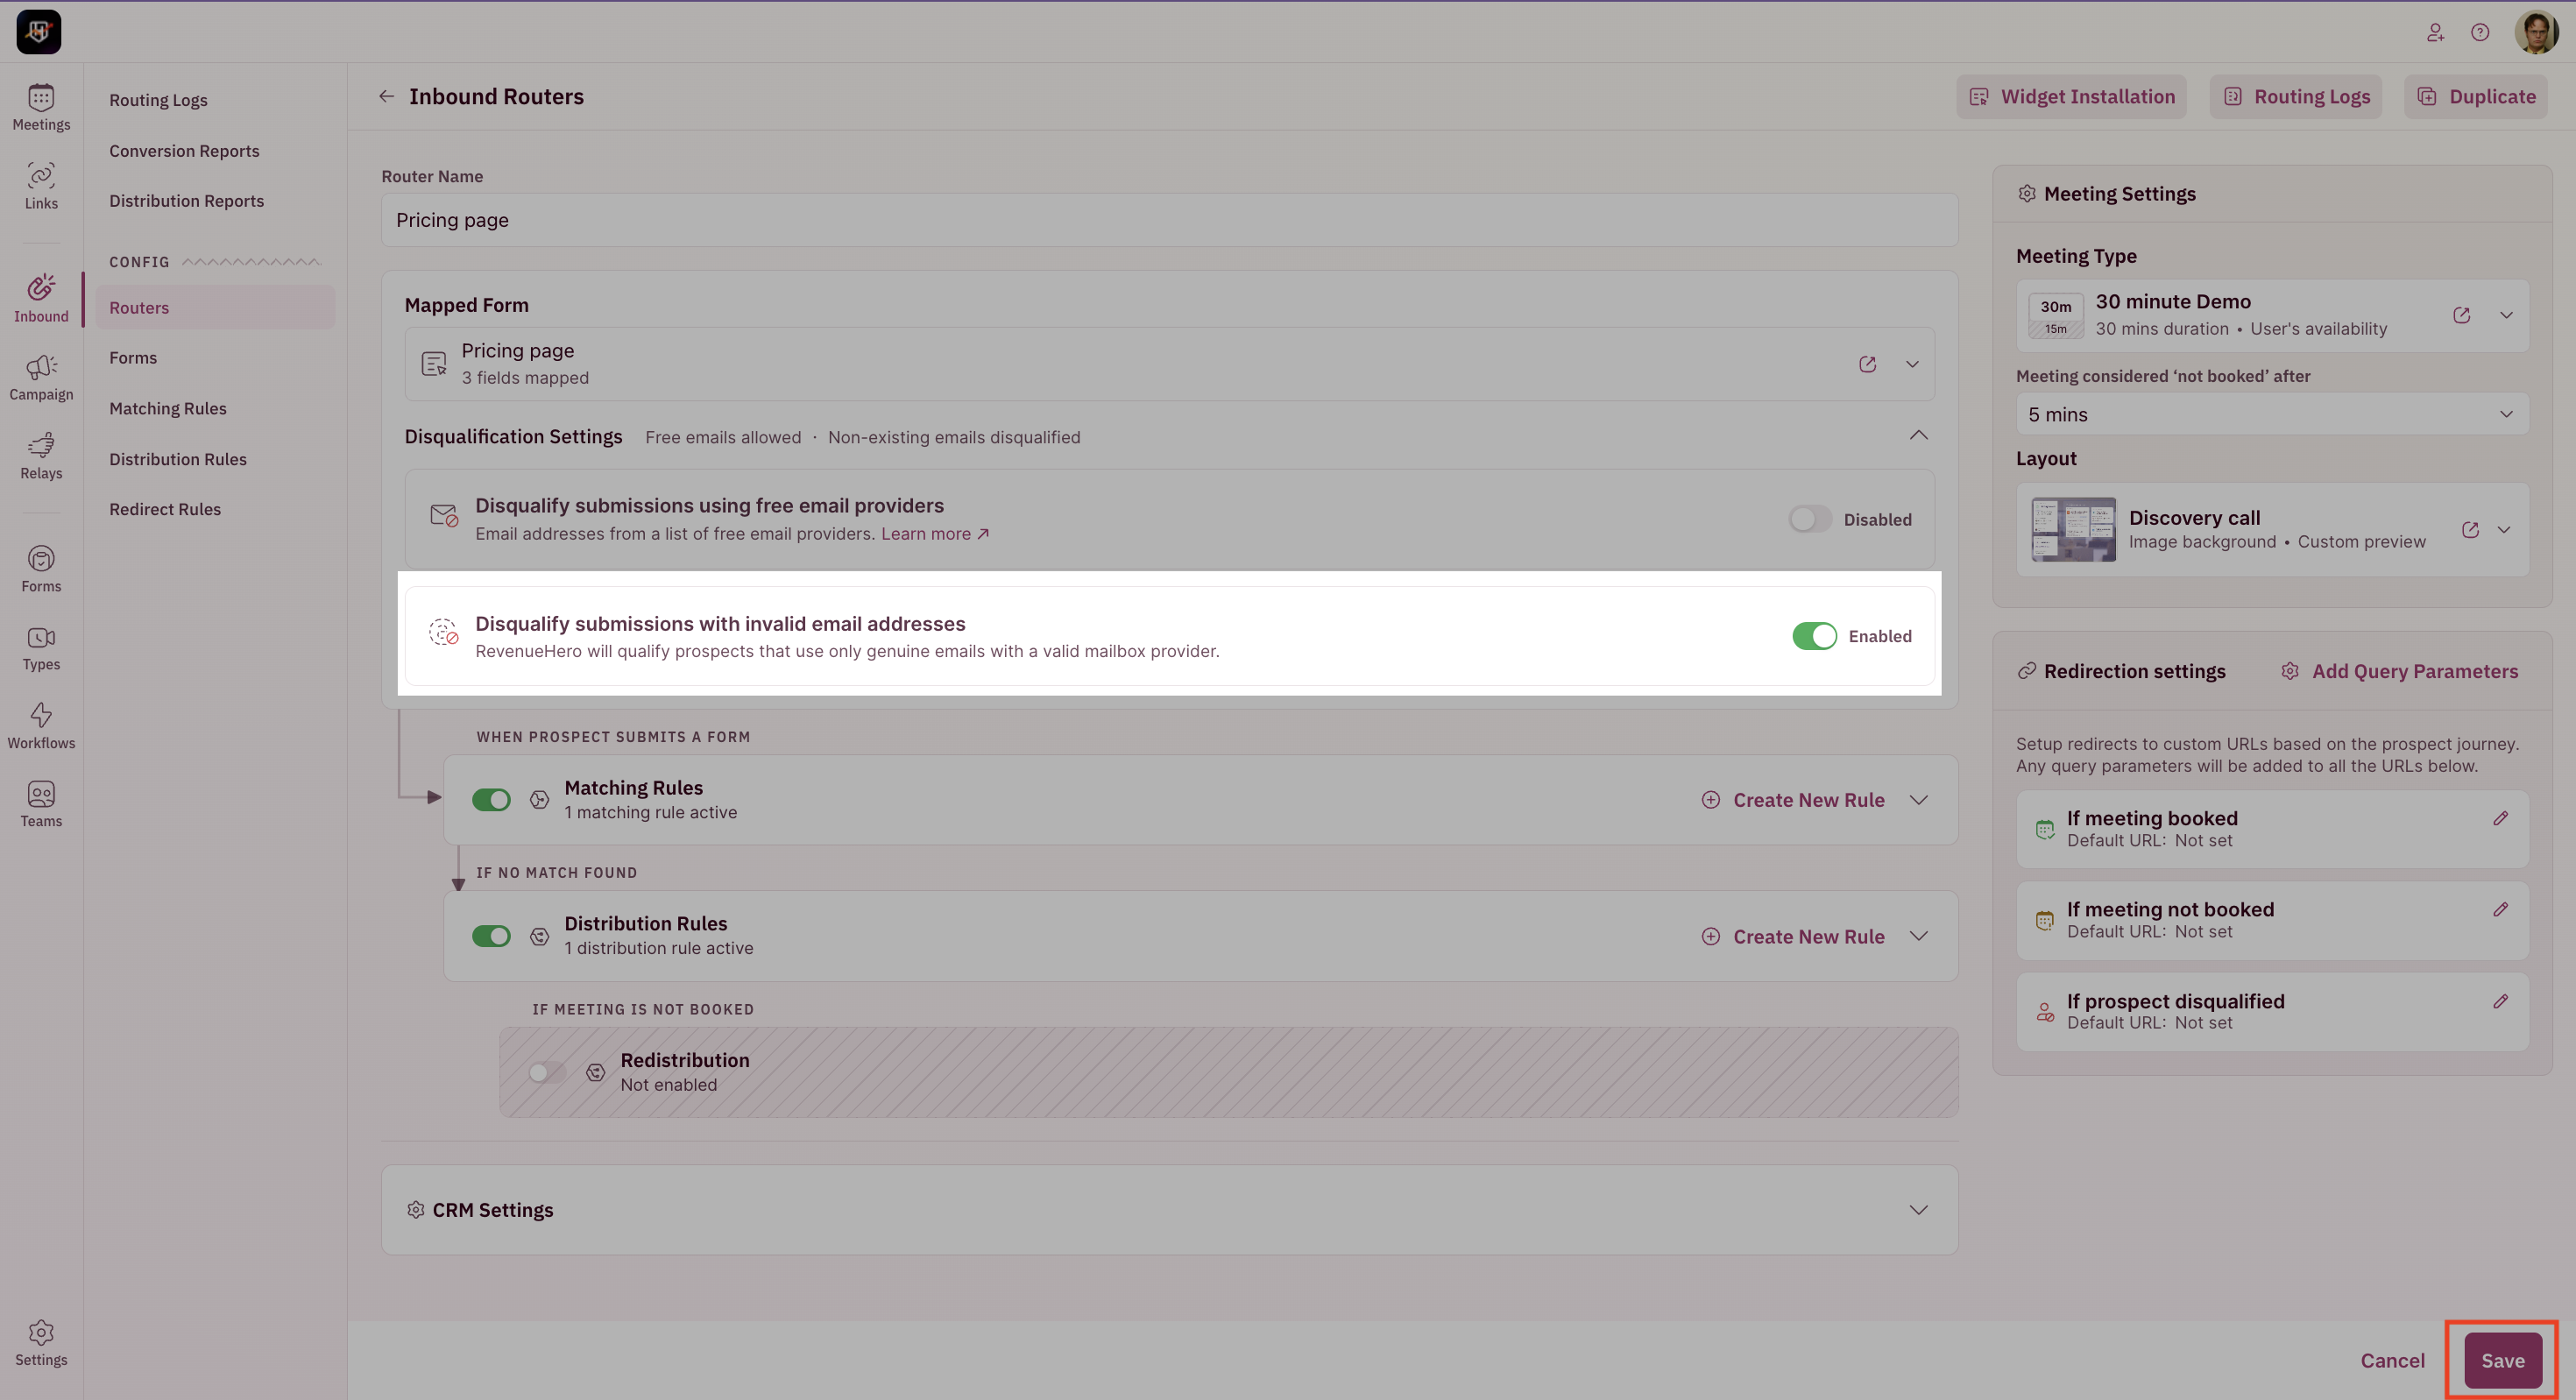Edit the 'If meeting booked' redirect URL
This screenshot has height=1400, width=2576.
click(x=2500, y=818)
